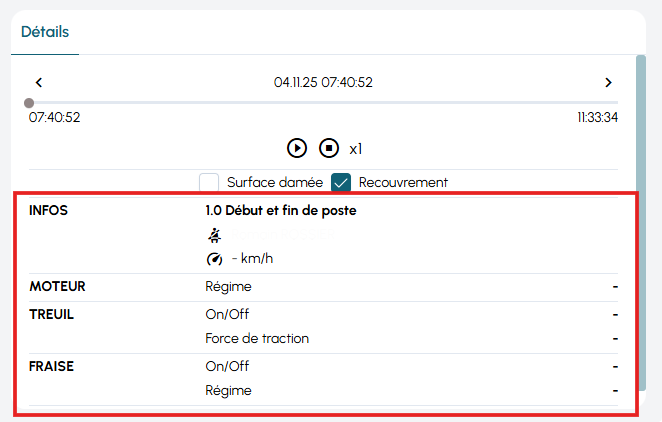Select the Force de traction row
This screenshot has height=422, width=662.
[257, 338]
